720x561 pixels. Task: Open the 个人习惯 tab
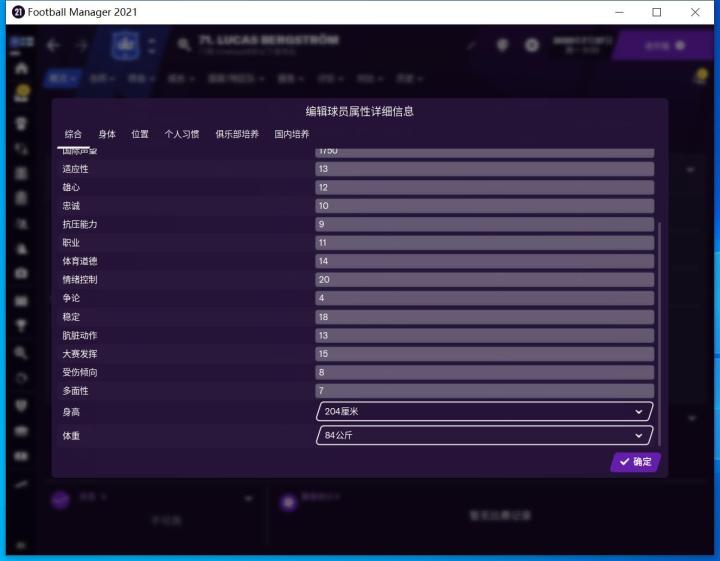click(x=182, y=134)
